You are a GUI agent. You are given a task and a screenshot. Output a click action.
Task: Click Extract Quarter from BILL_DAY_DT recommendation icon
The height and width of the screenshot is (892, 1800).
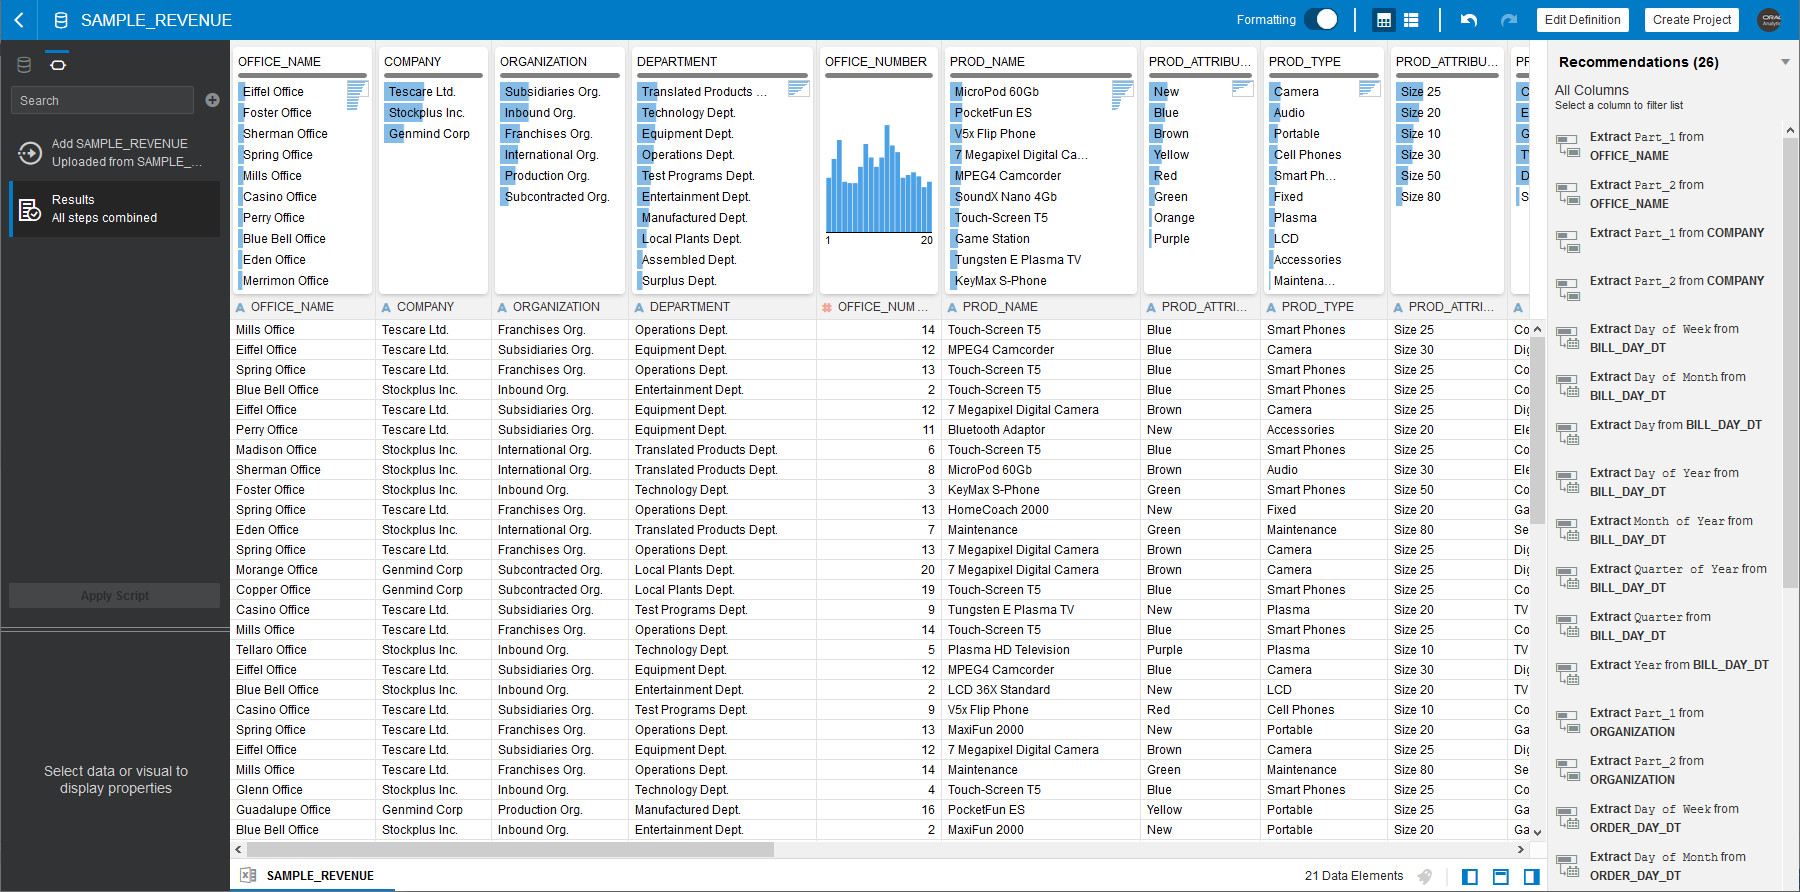pyautogui.click(x=1568, y=626)
